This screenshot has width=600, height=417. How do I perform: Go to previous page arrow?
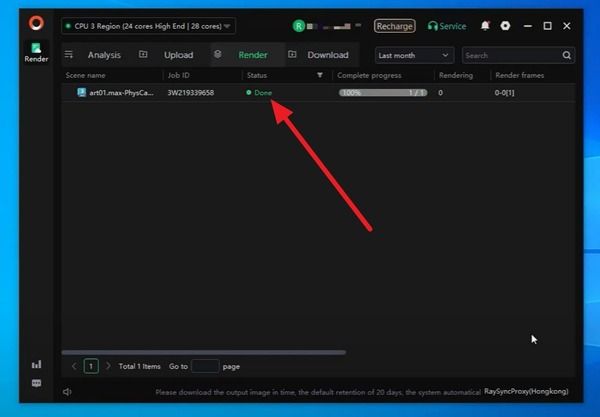(x=74, y=366)
